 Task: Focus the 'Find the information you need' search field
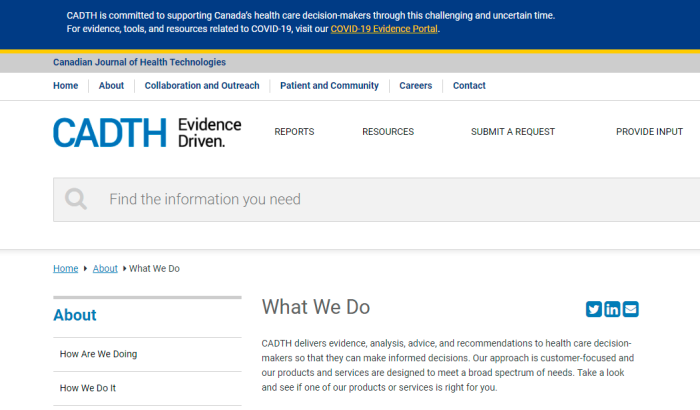377,199
